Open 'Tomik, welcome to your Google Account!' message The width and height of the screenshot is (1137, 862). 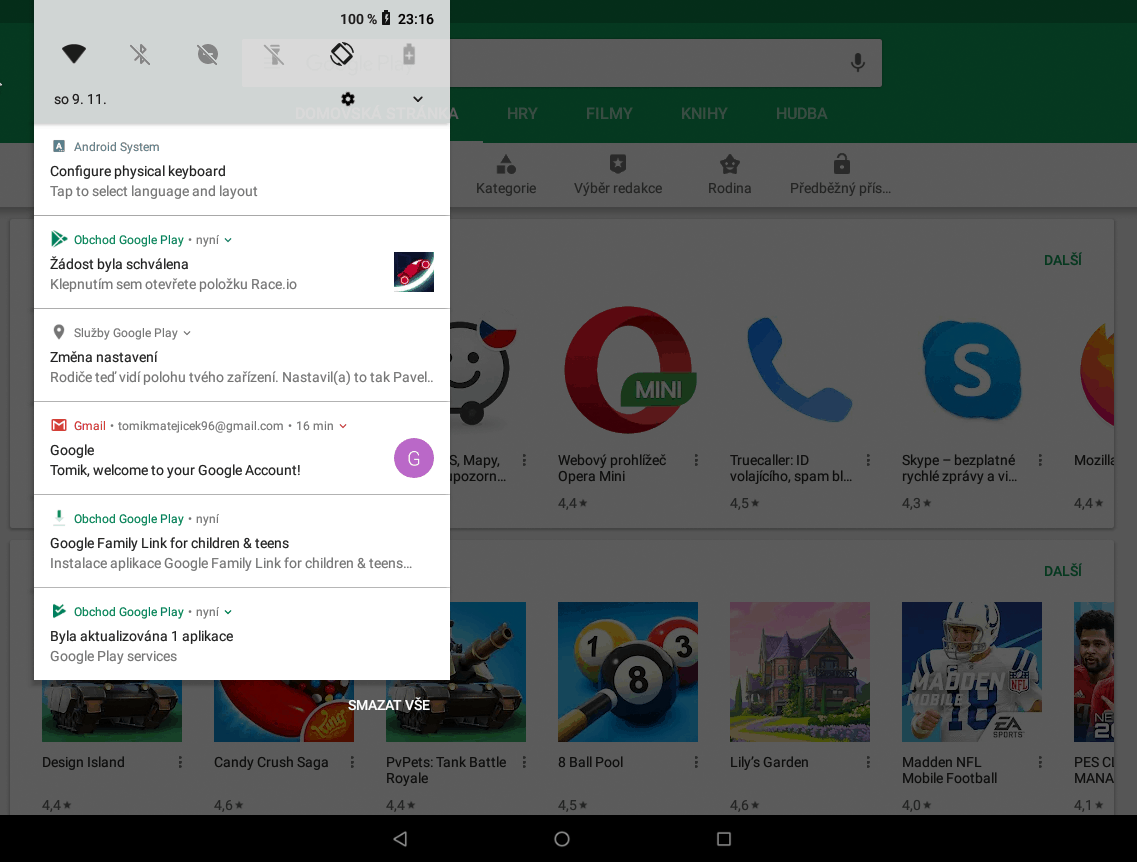pos(175,471)
